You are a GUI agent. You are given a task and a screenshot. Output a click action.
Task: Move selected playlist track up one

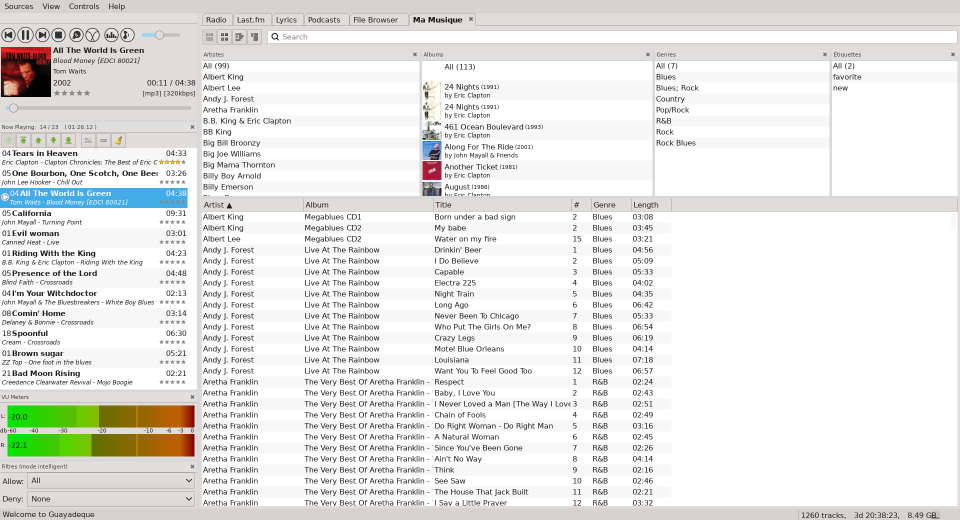(x=39, y=140)
